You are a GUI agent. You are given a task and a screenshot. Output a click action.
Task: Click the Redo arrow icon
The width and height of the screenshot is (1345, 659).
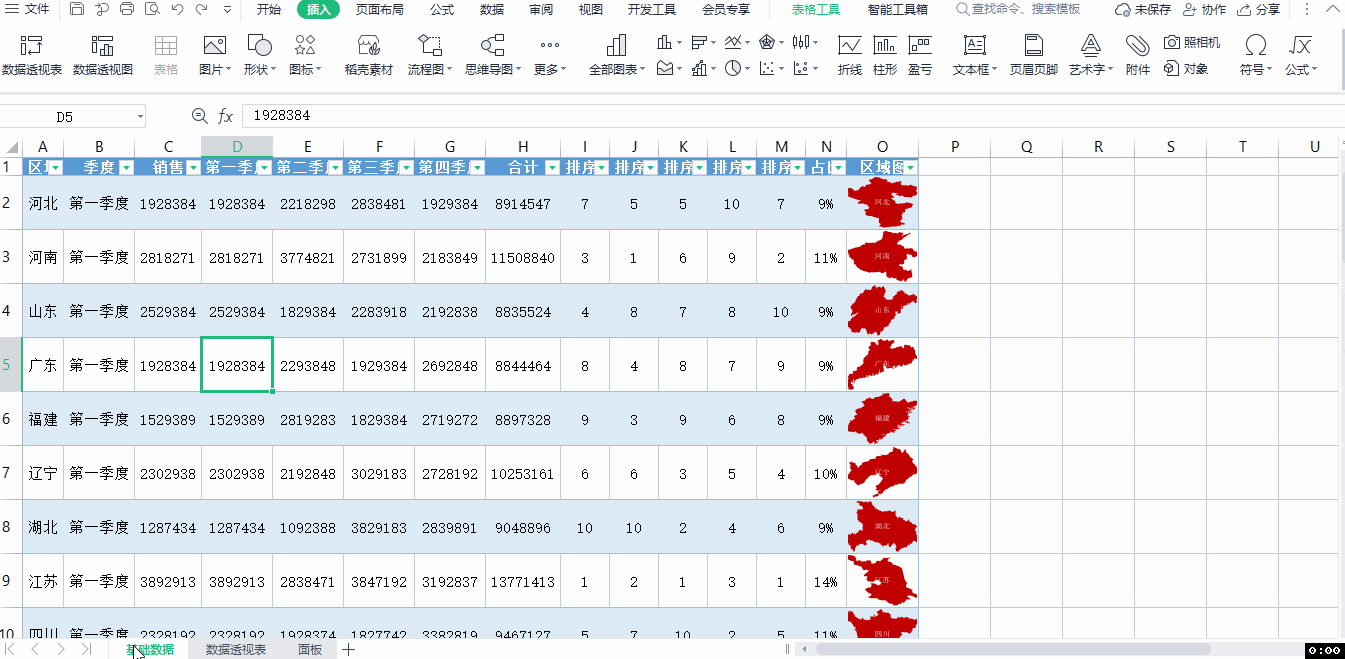[x=201, y=10]
